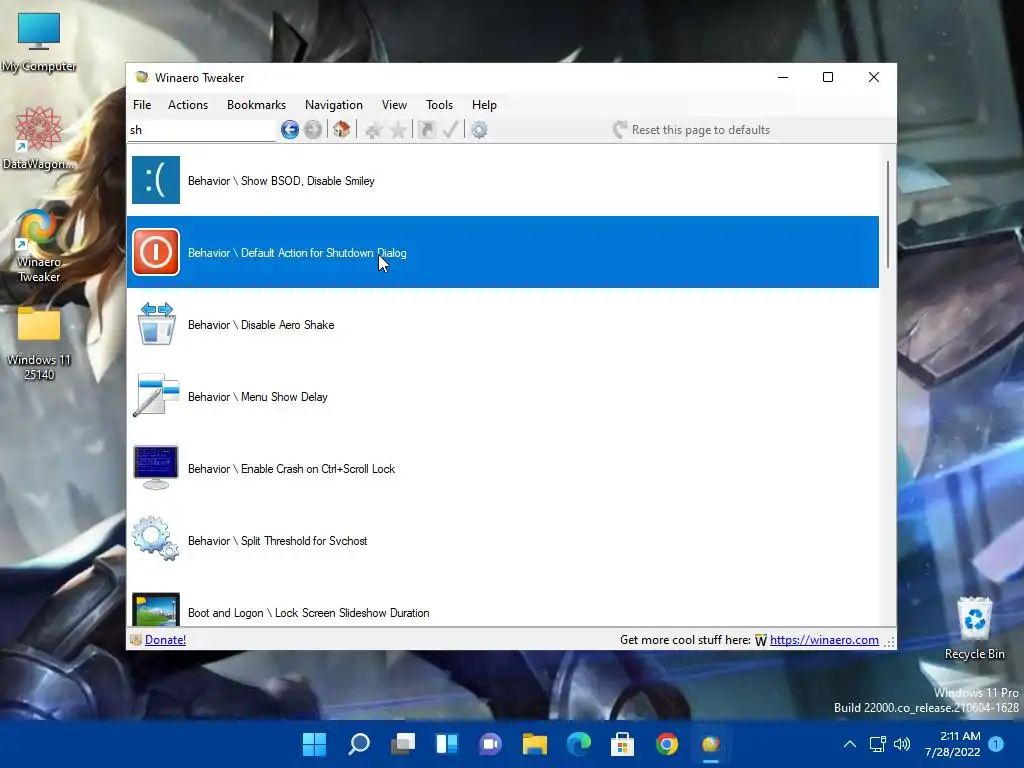Open the https://winaero.com link
Viewport: 1024px width, 768px height.
click(x=824, y=640)
